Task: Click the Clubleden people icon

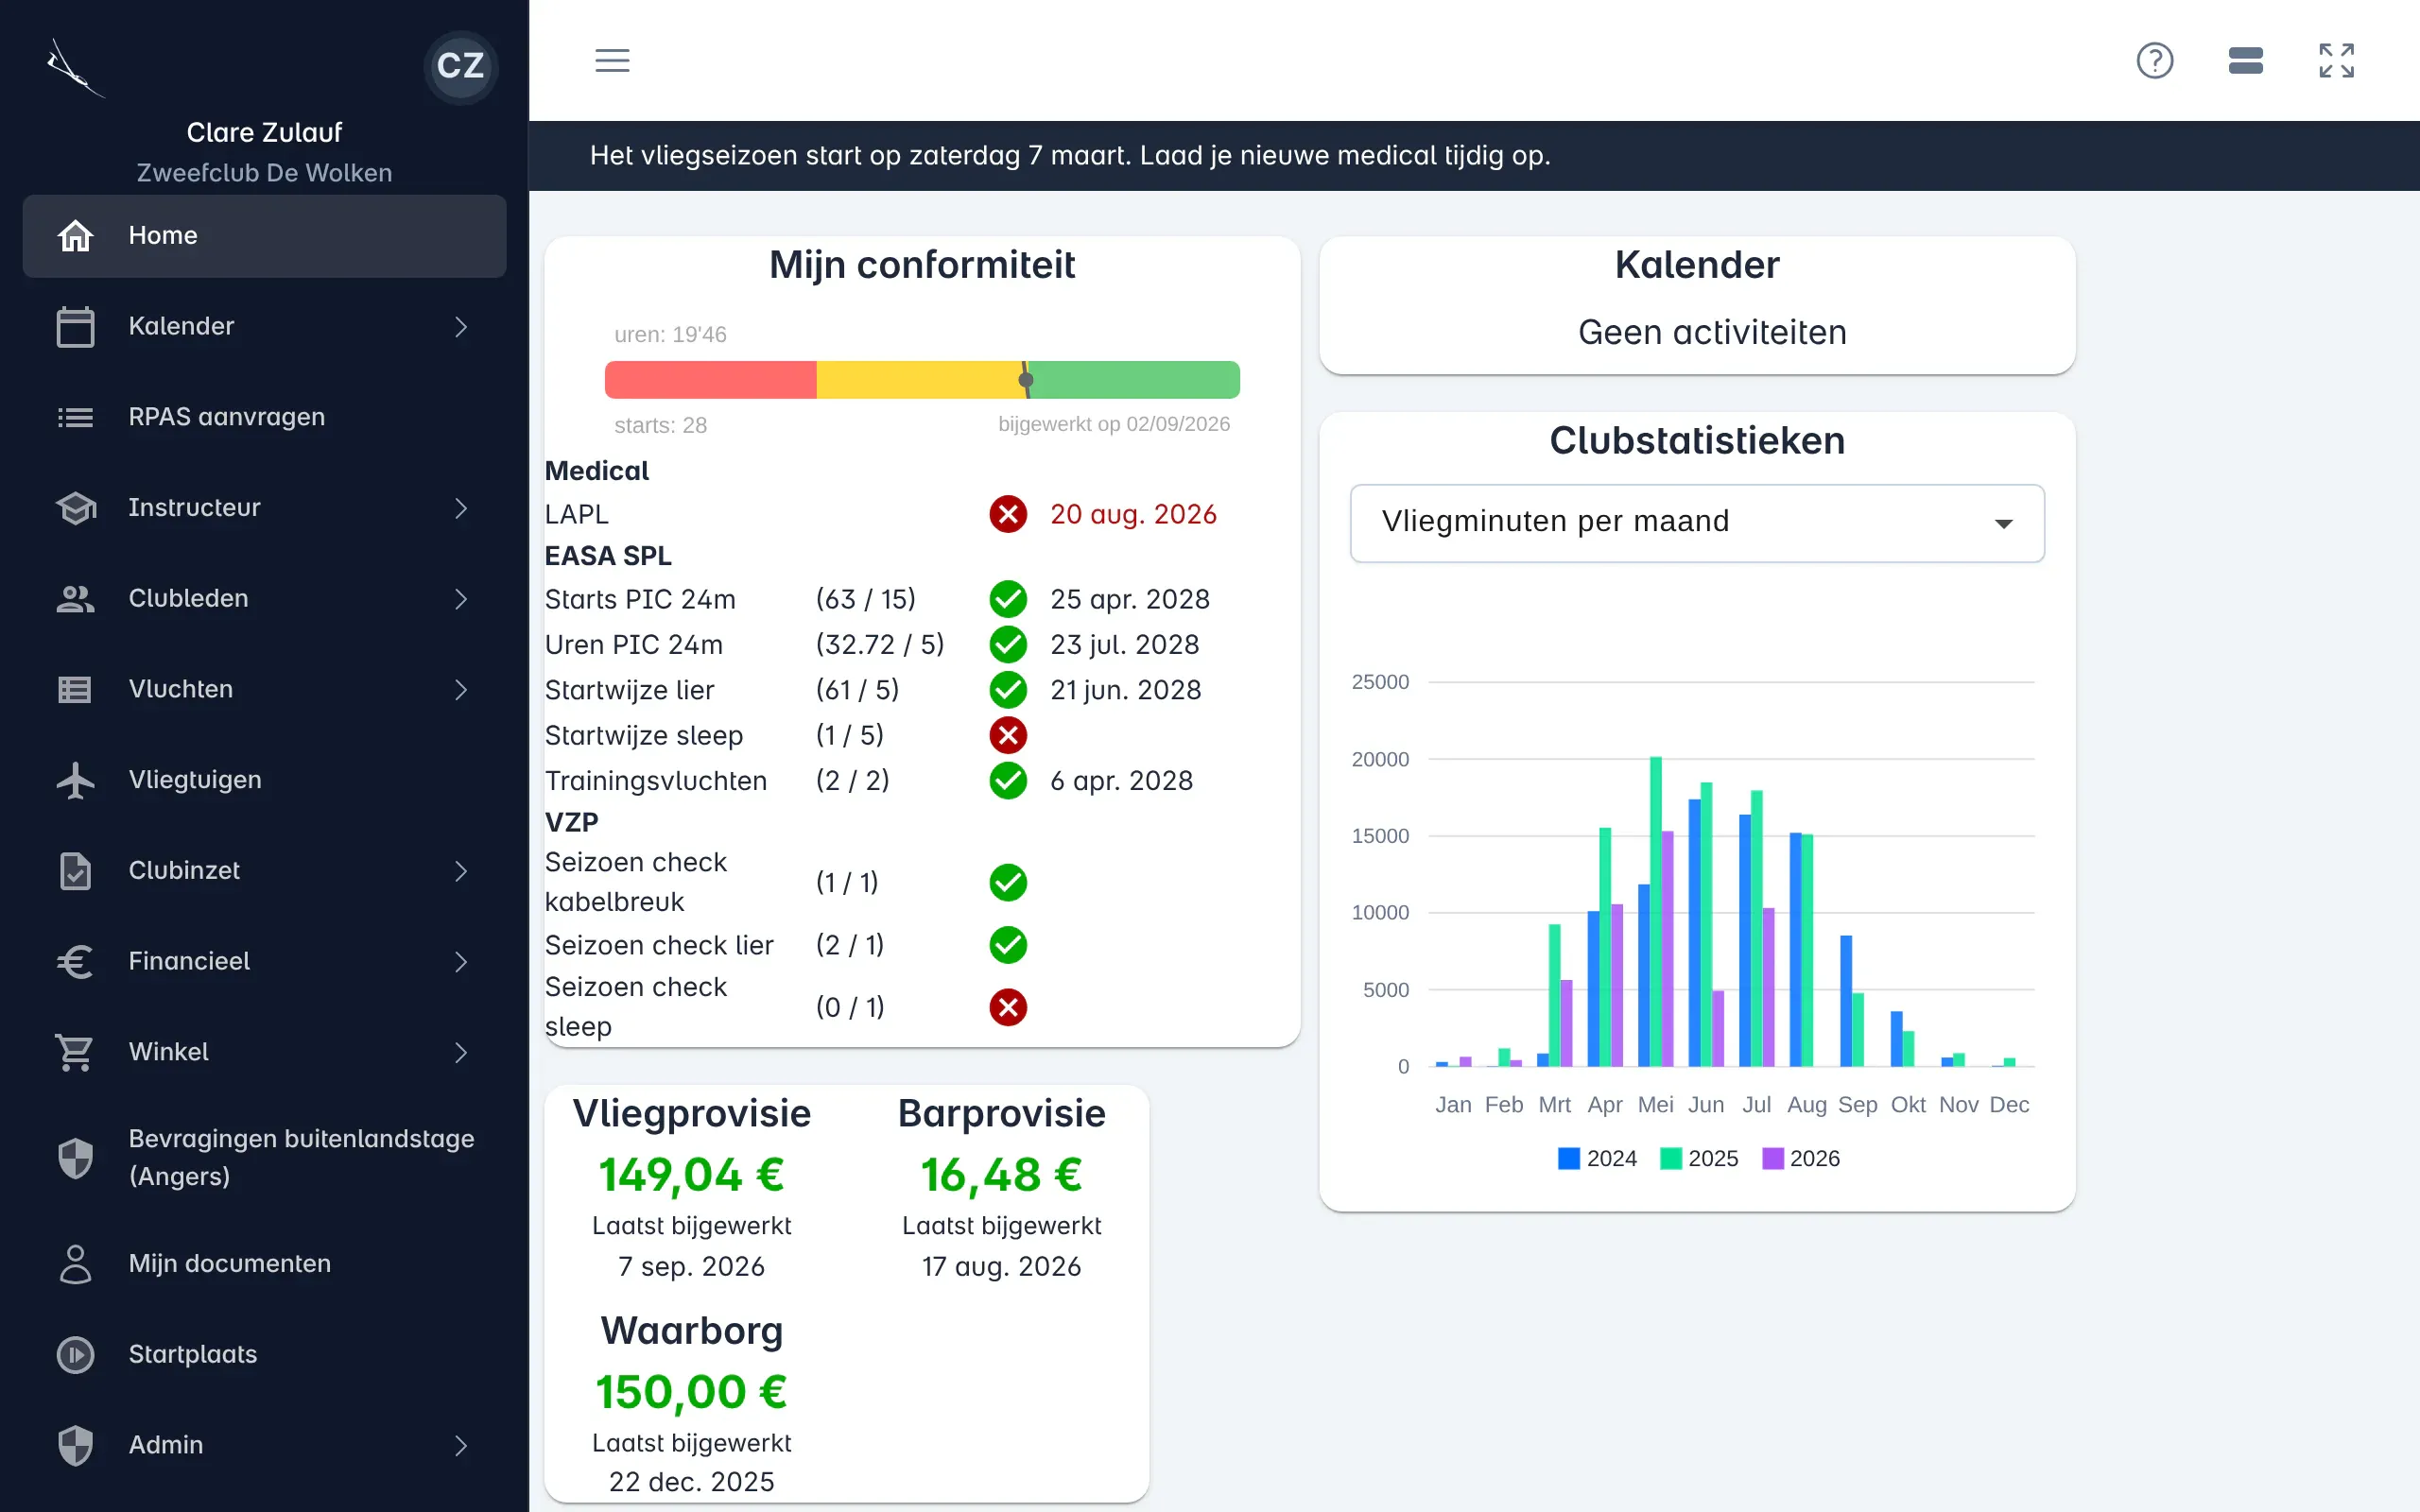Action: click(75, 599)
